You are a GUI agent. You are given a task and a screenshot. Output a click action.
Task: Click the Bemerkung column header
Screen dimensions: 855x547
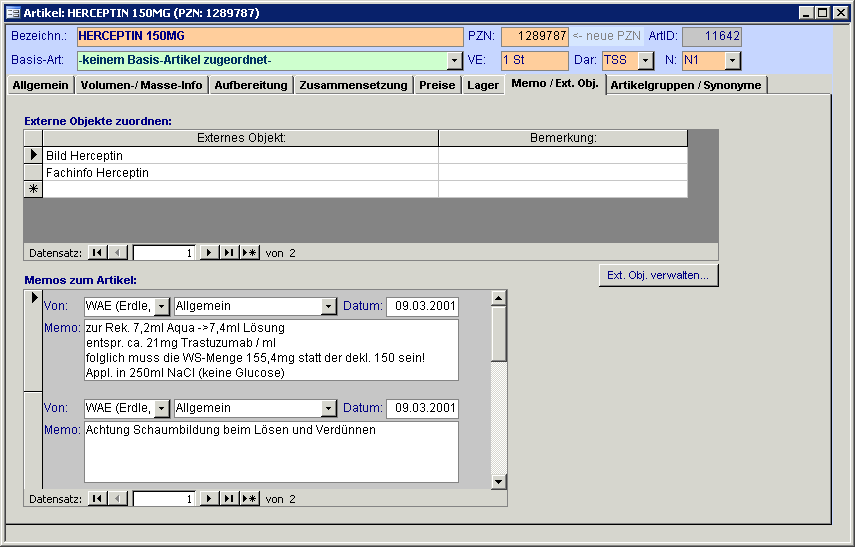tap(563, 138)
